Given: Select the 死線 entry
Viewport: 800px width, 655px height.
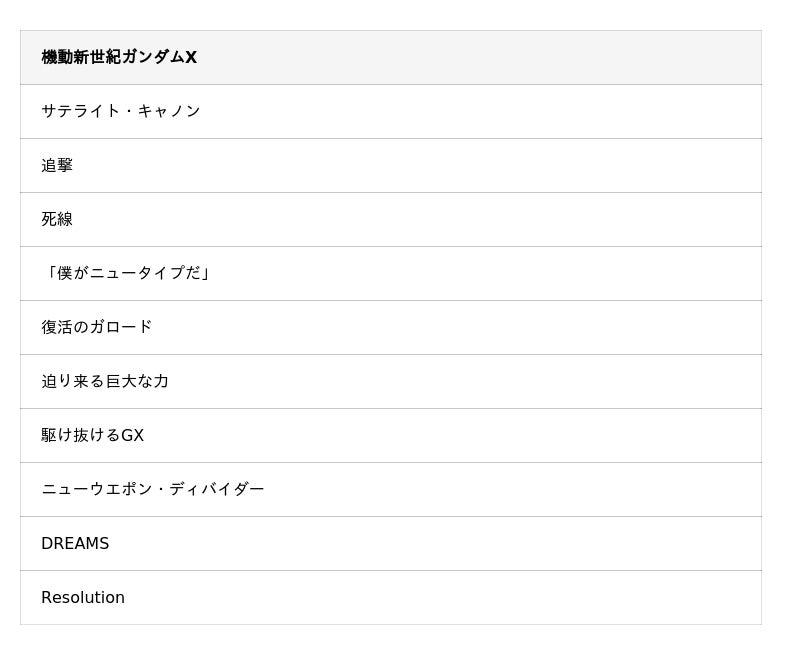Looking at the screenshot, I should tap(57, 219).
